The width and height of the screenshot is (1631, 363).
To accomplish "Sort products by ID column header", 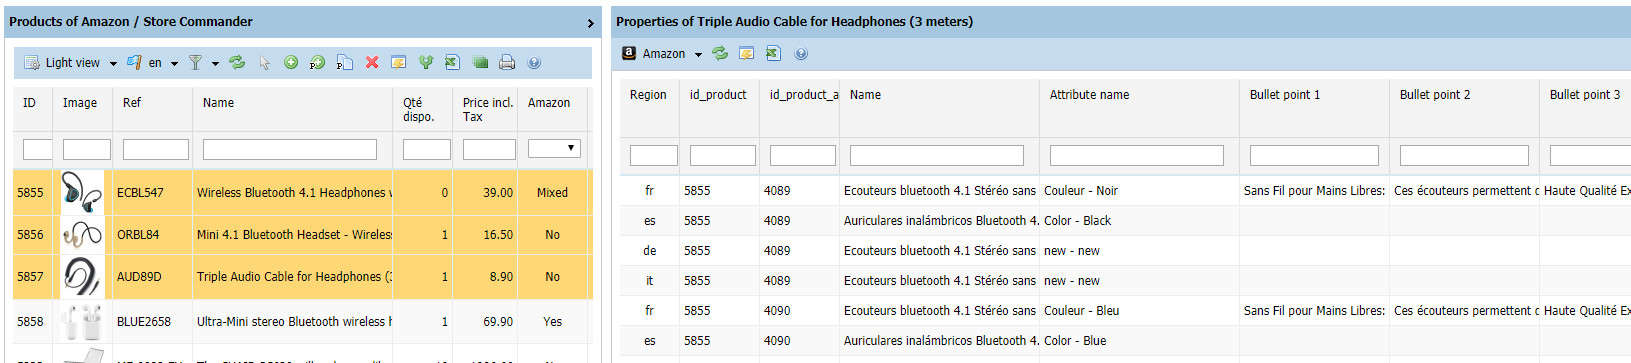I will pyautogui.click(x=33, y=109).
